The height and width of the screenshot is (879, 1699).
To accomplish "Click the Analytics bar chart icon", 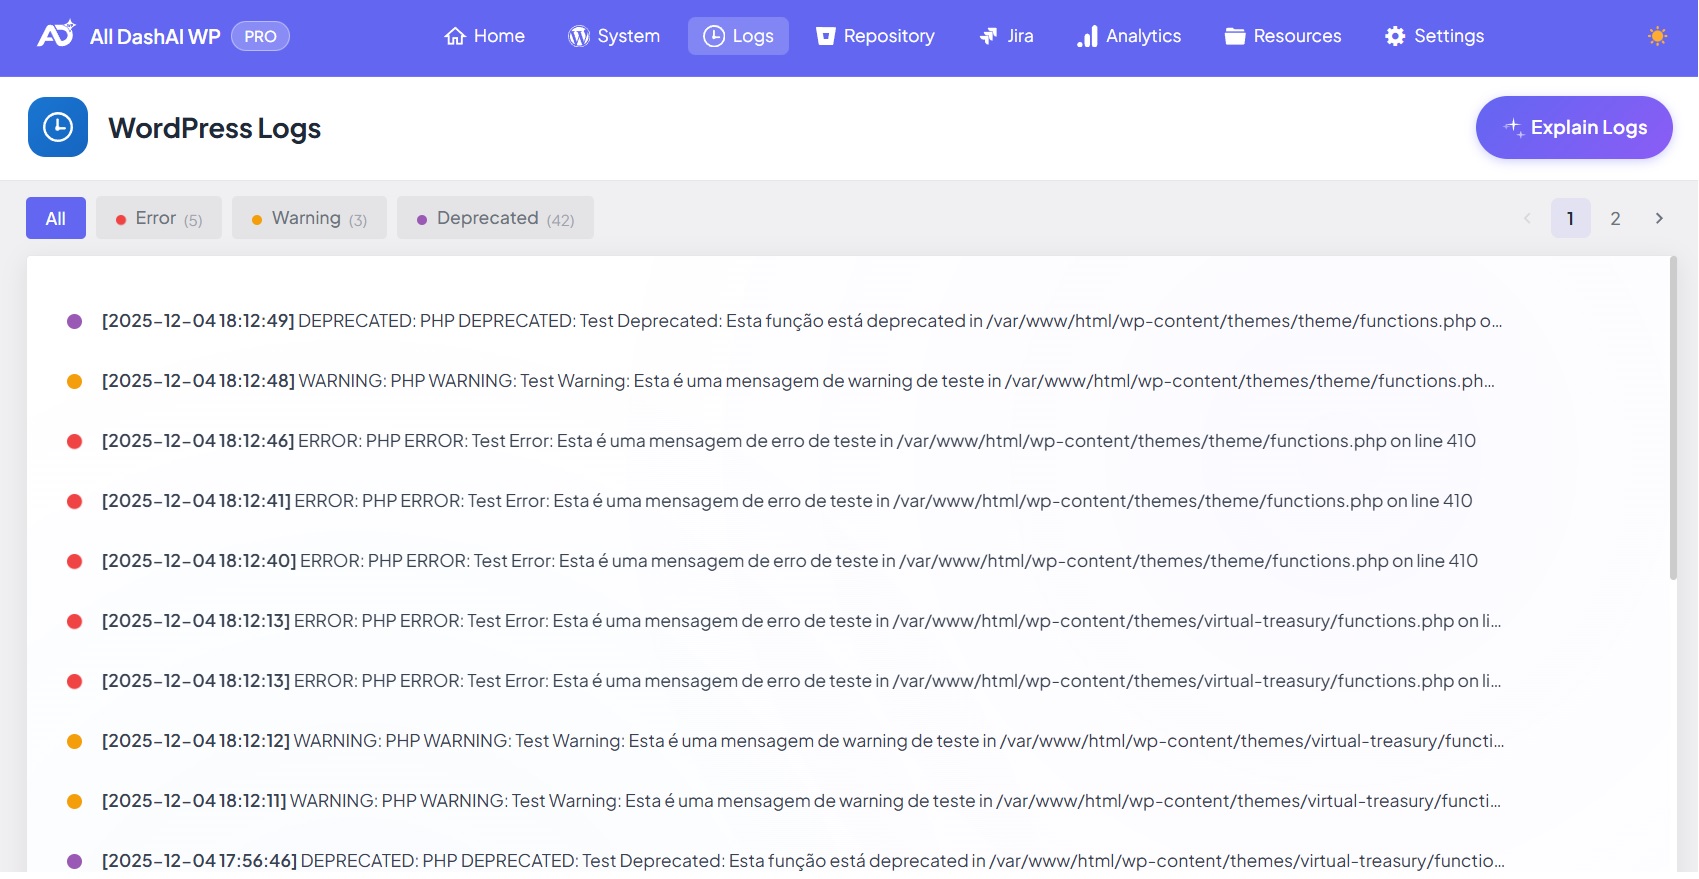I will 1087,37.
